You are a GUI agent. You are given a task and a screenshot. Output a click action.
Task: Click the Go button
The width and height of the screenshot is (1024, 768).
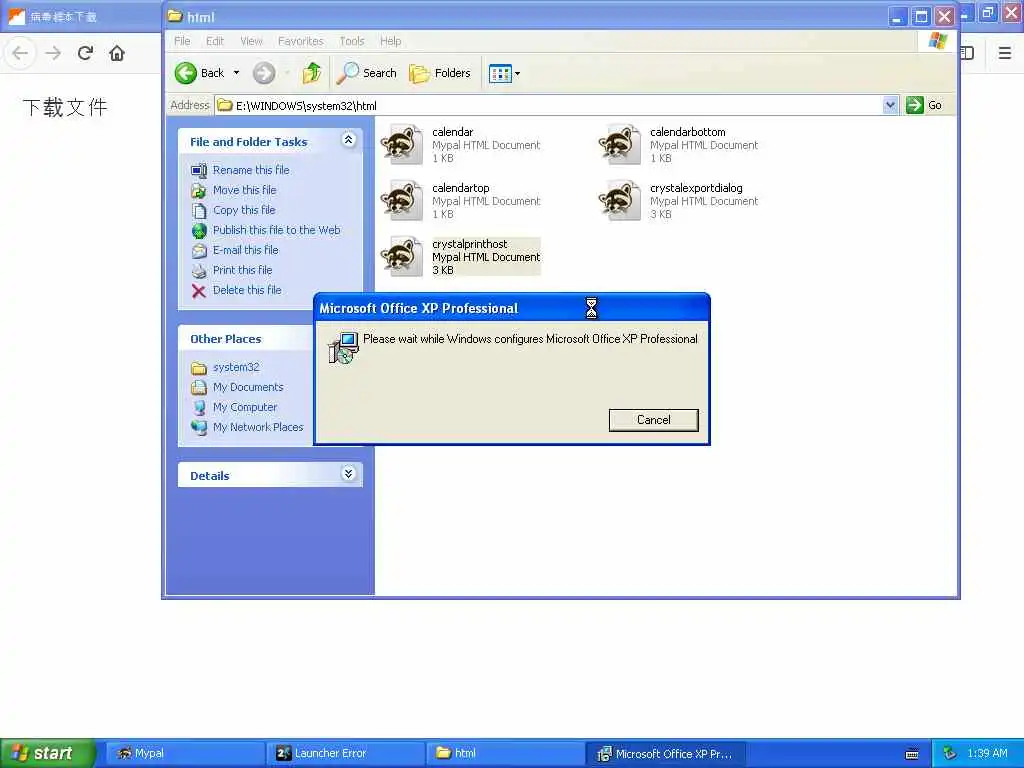(924, 105)
